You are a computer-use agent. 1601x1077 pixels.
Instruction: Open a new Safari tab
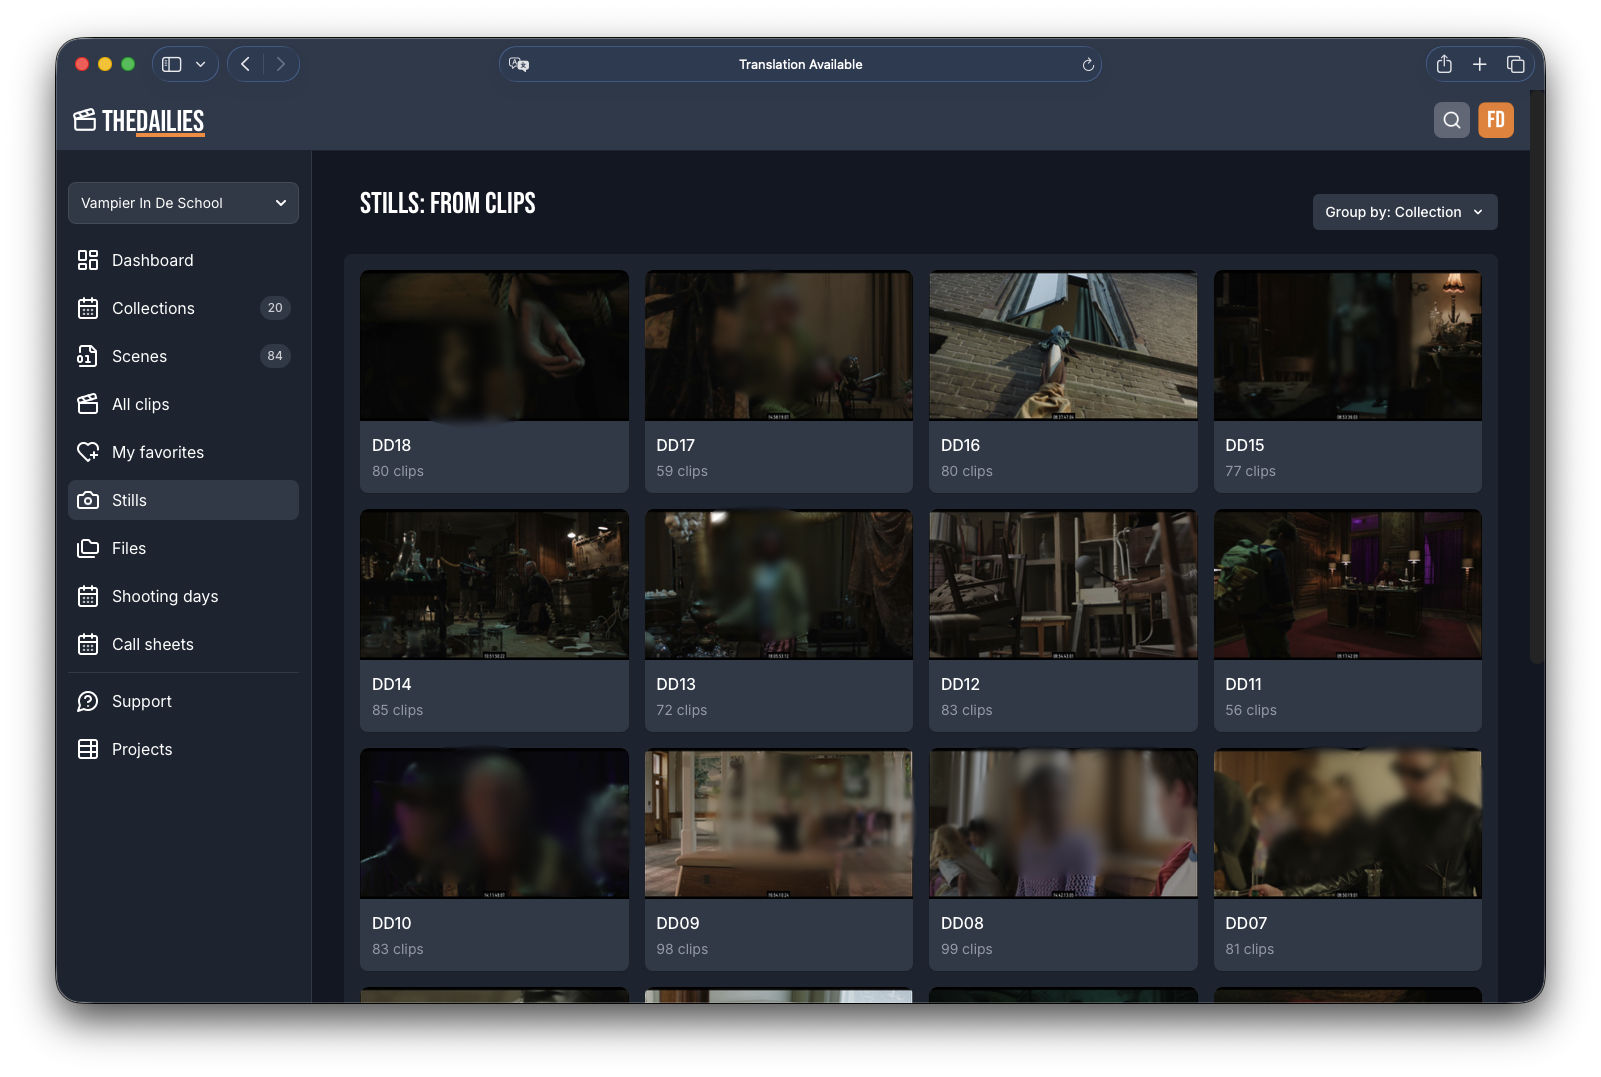pyautogui.click(x=1480, y=64)
